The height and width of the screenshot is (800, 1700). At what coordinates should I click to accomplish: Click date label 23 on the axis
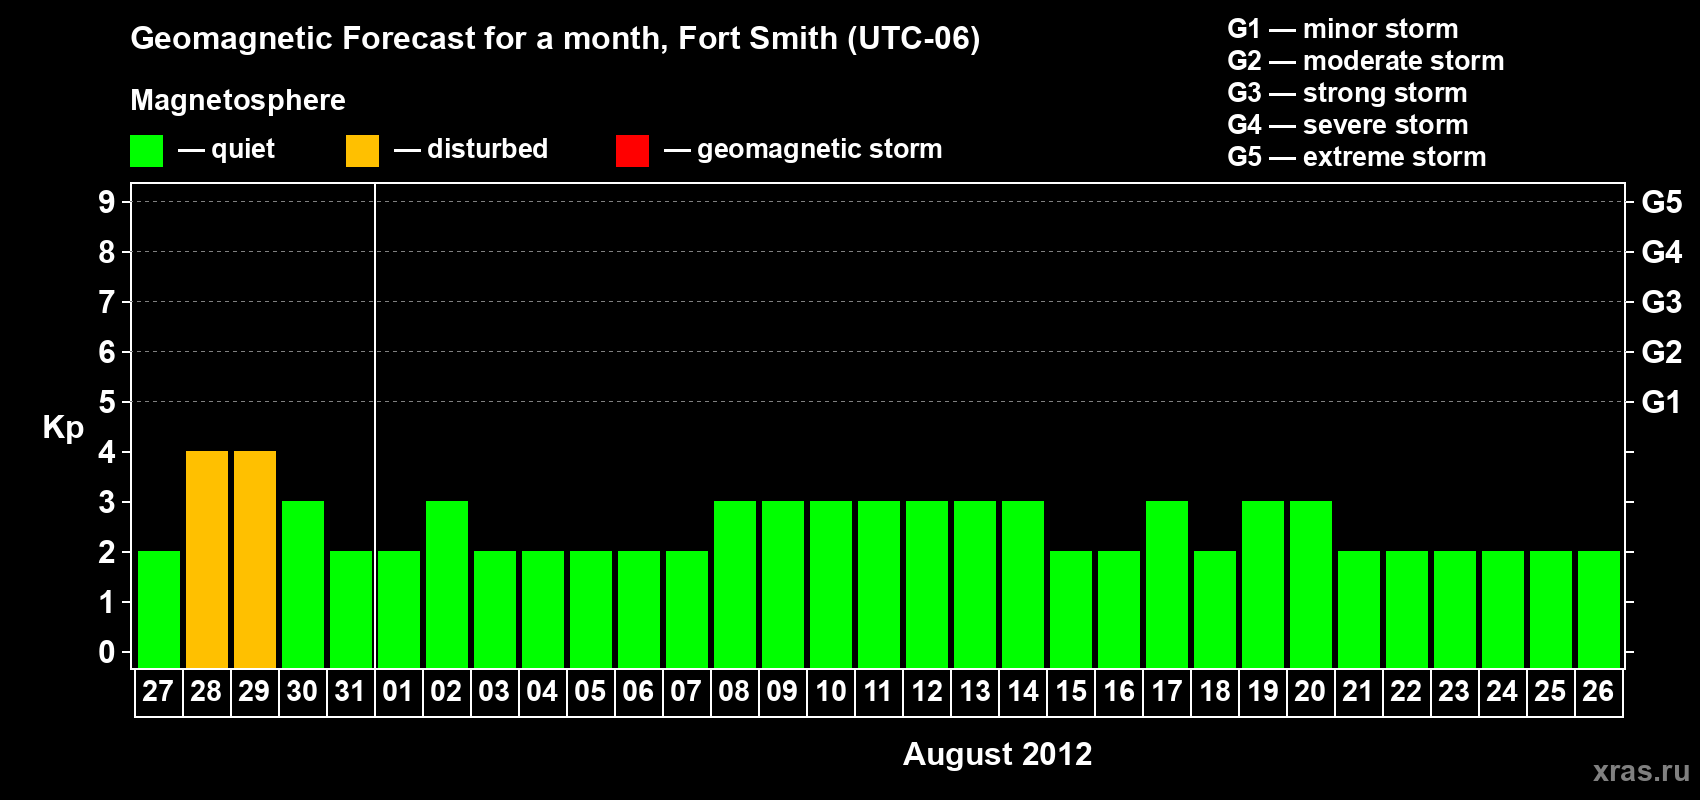[1454, 691]
